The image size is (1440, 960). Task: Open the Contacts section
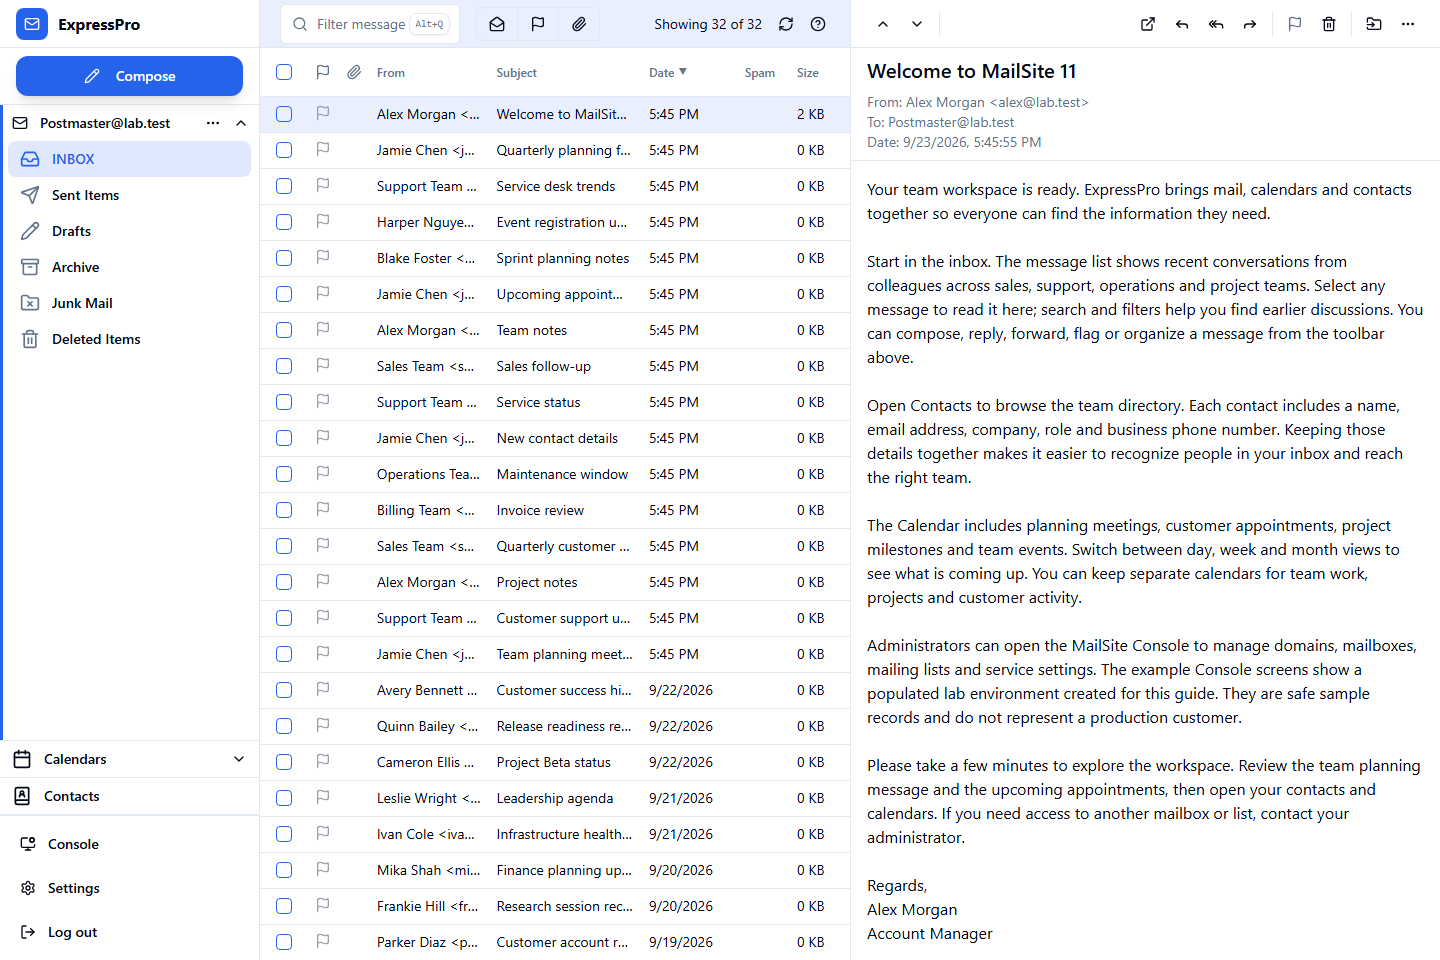click(x=129, y=796)
